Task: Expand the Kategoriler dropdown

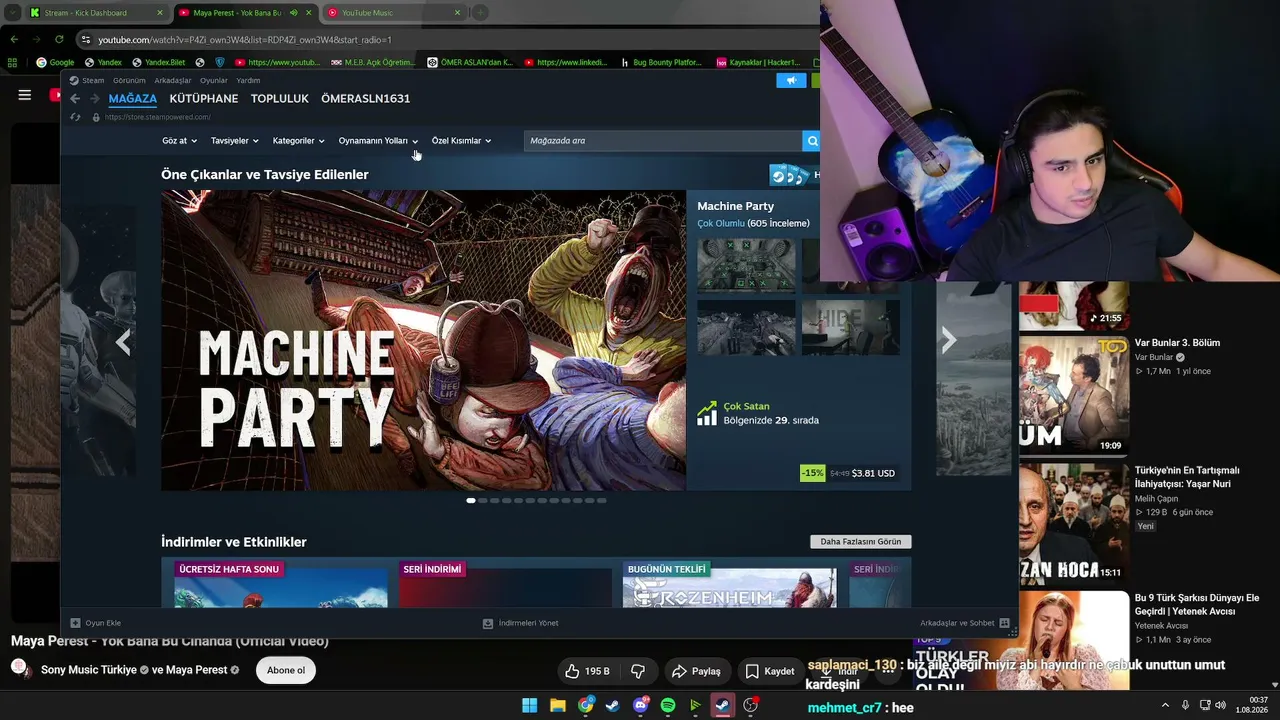Action: coord(299,141)
